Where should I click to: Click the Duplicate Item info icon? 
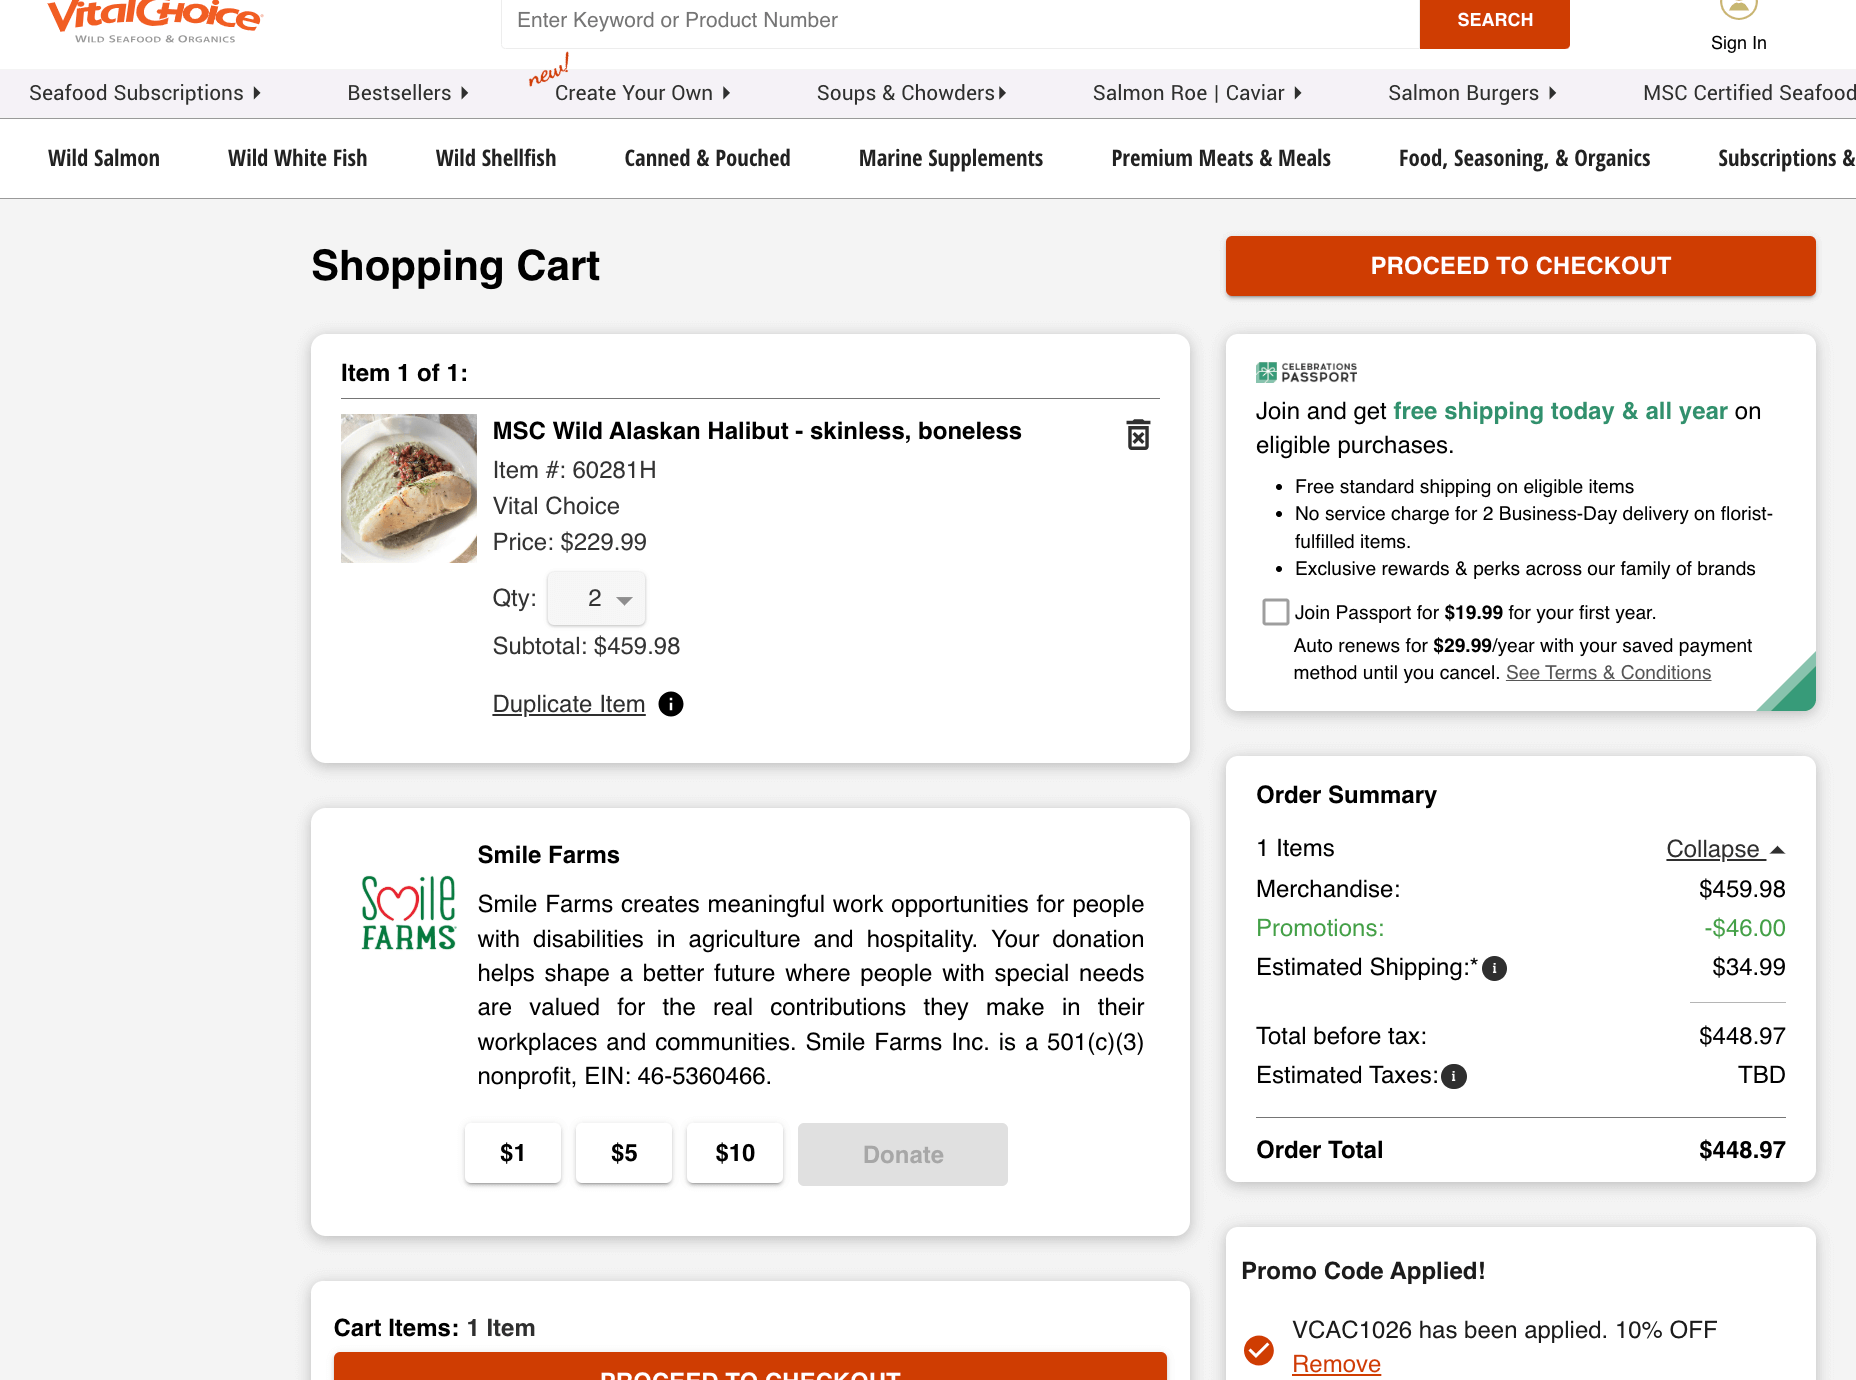[x=671, y=704]
